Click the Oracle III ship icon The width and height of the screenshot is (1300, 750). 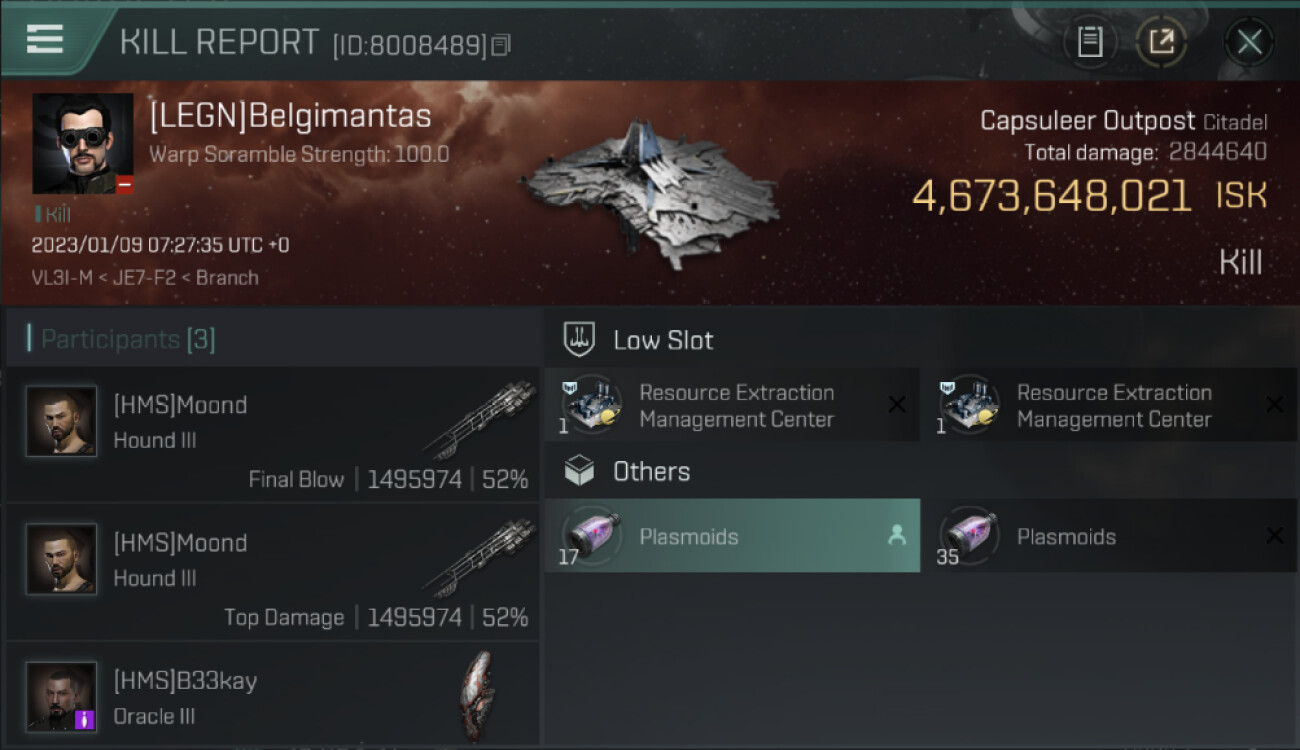(477, 693)
